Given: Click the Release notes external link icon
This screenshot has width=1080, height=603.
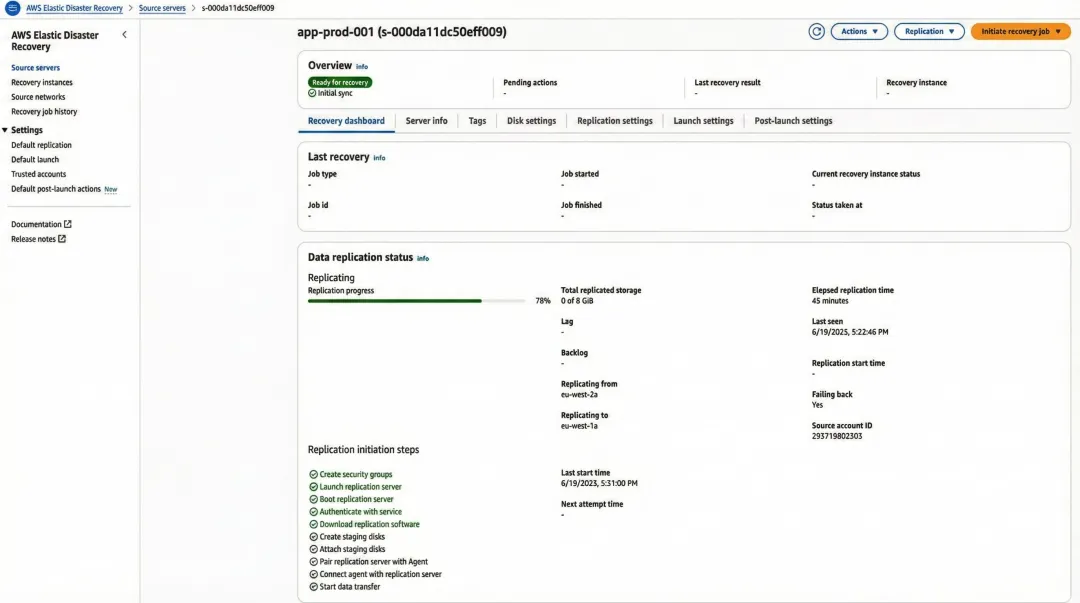Looking at the screenshot, I should coord(63,238).
